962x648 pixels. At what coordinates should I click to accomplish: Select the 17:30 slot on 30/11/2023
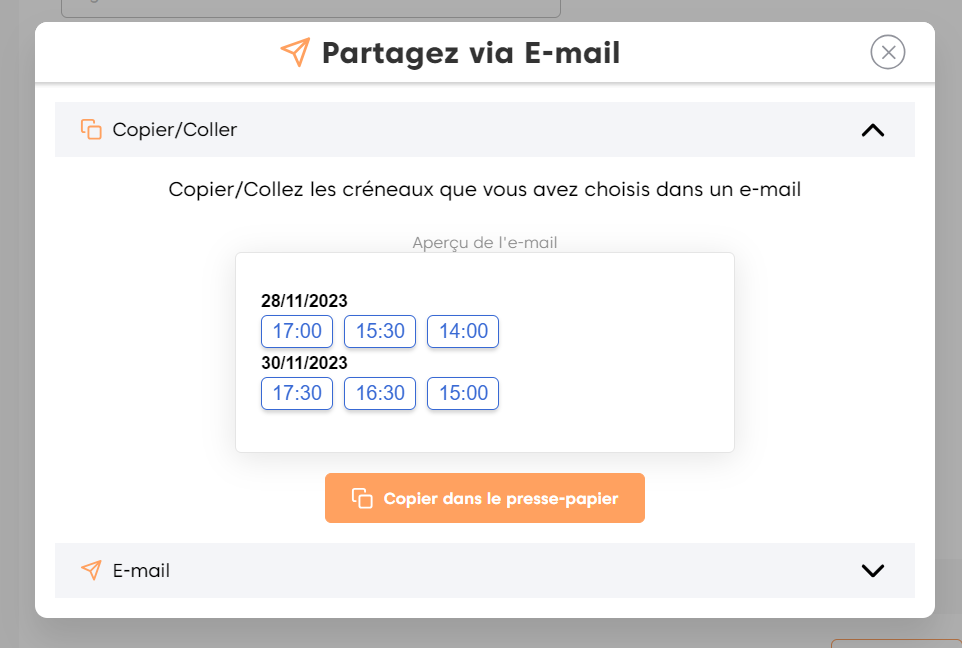297,393
